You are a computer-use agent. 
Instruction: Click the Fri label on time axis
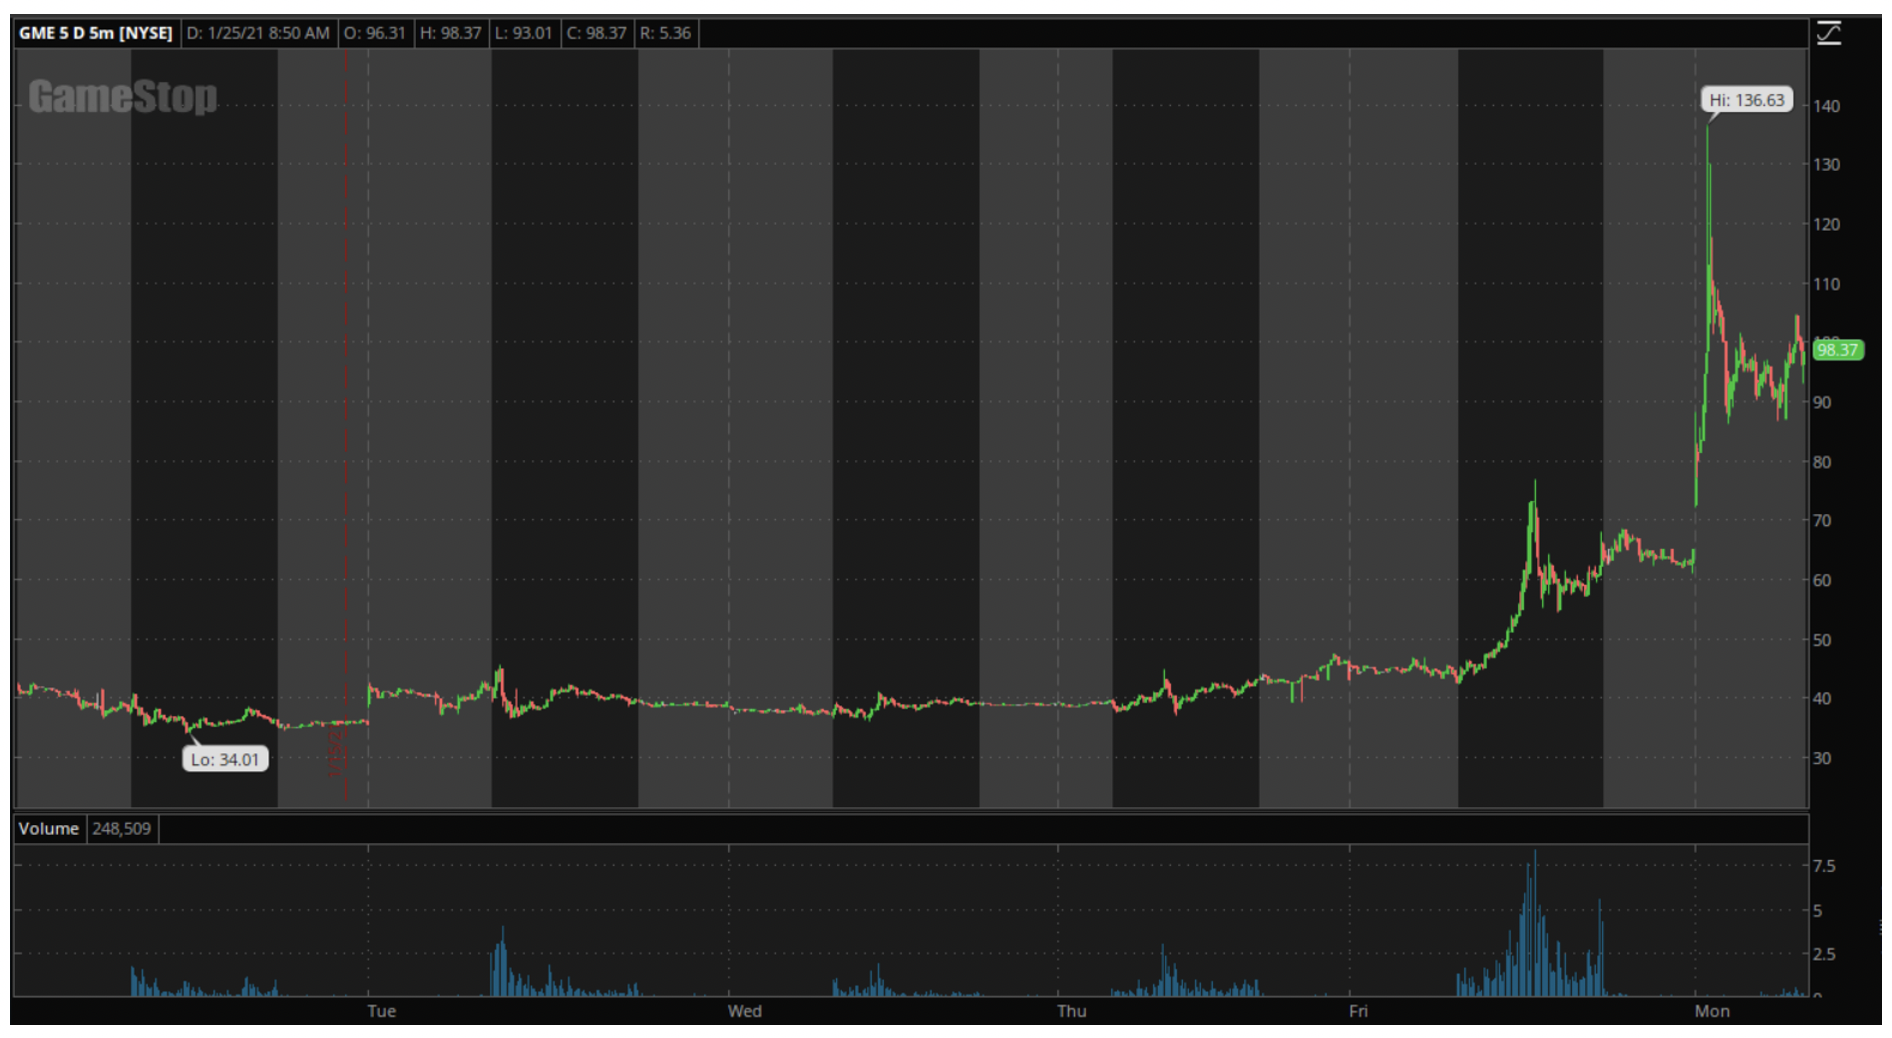pos(1357,1011)
